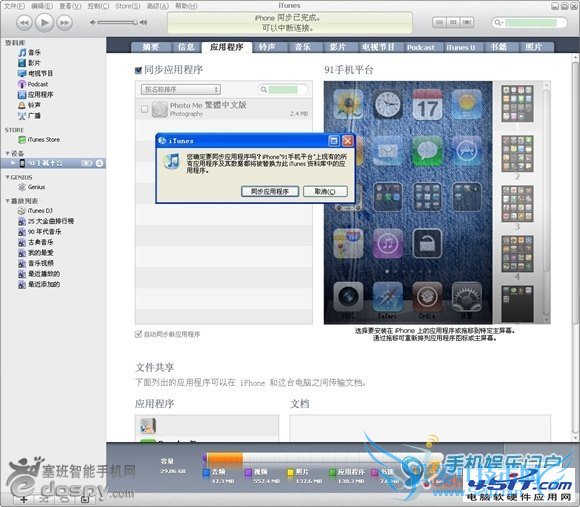The height and width of the screenshot is (507, 580).
Task: Expand the device disclosure triangle
Action: pos(13,163)
